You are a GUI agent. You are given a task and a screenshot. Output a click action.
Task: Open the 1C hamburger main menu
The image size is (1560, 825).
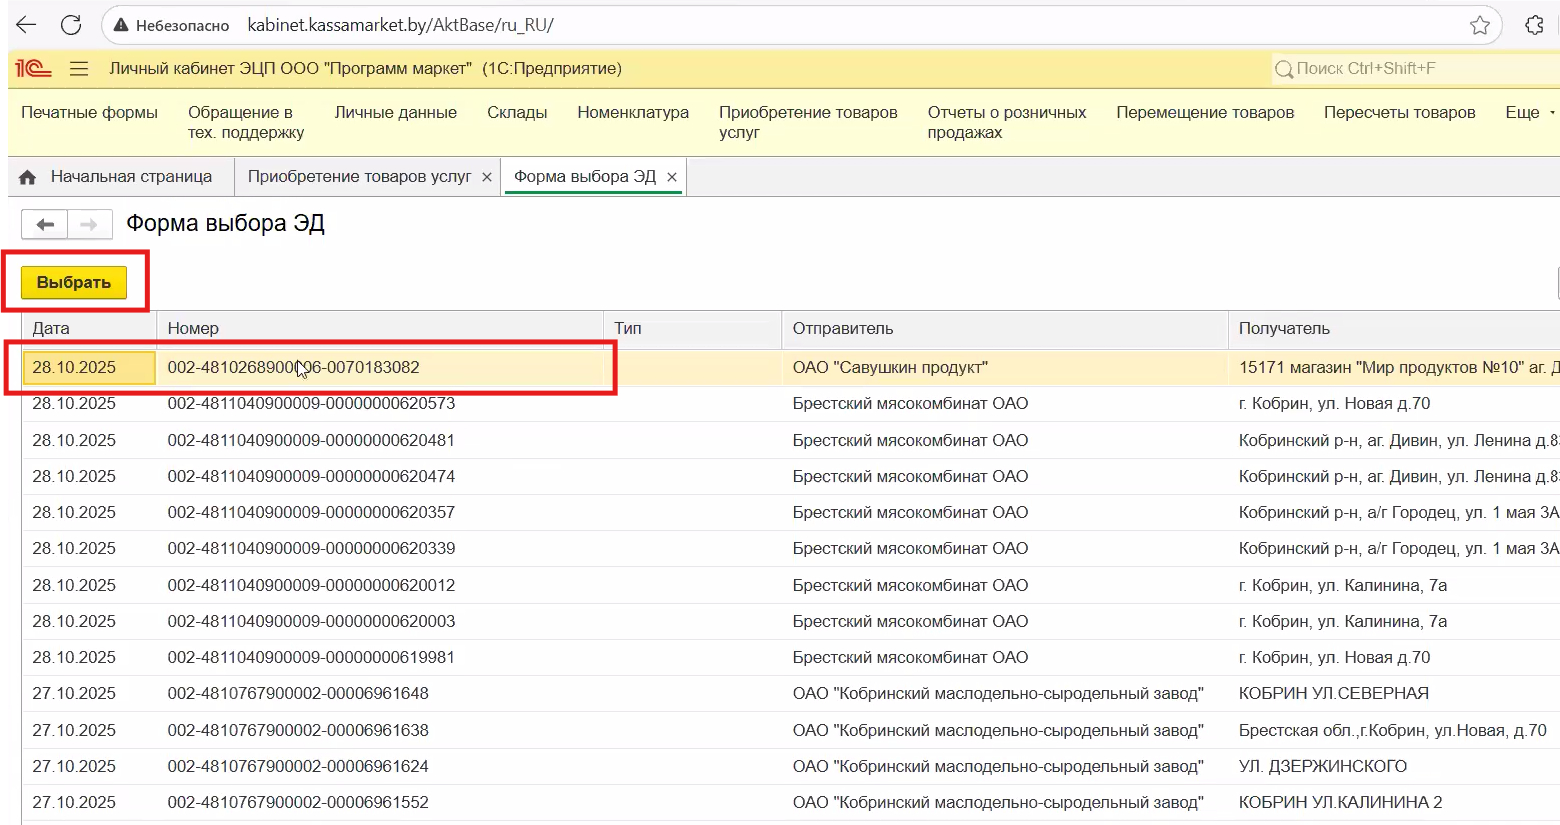coord(79,69)
